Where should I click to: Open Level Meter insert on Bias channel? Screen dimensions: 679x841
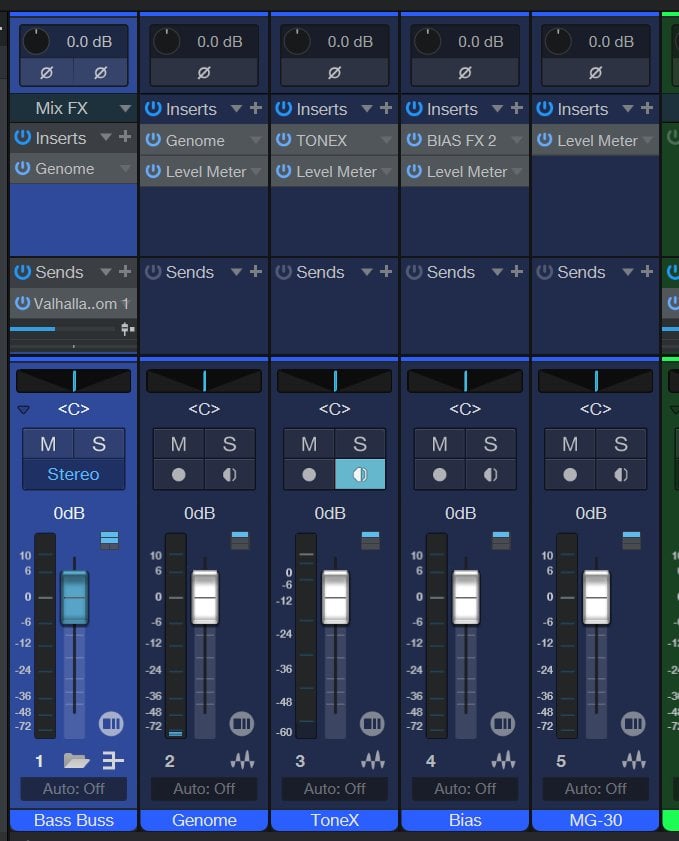click(x=465, y=172)
